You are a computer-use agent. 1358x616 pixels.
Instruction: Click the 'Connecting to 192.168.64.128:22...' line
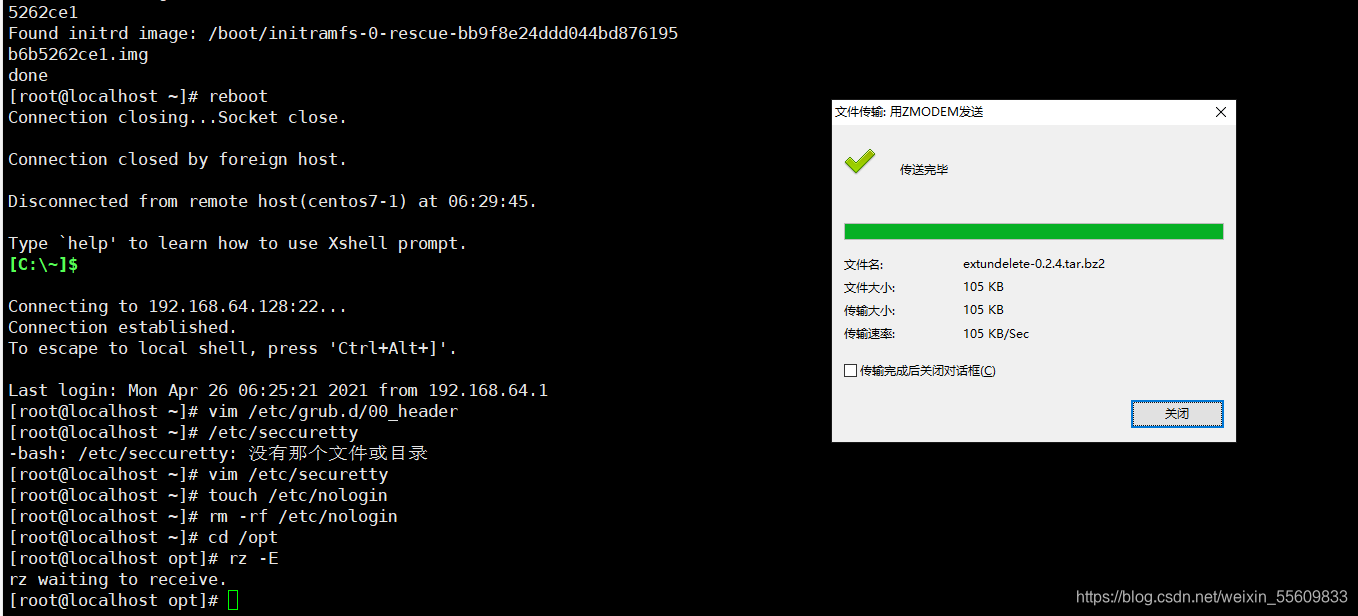coord(178,306)
